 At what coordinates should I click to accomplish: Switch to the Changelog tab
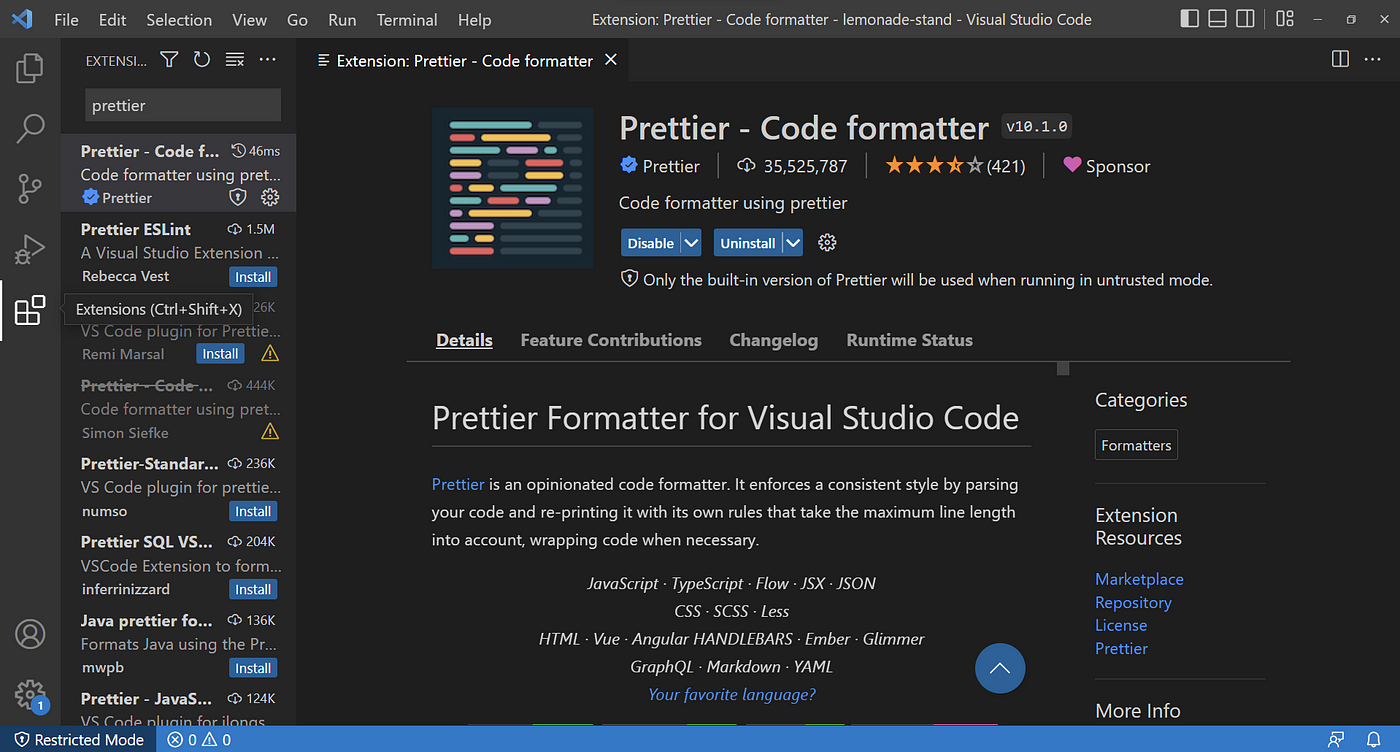[773, 340]
